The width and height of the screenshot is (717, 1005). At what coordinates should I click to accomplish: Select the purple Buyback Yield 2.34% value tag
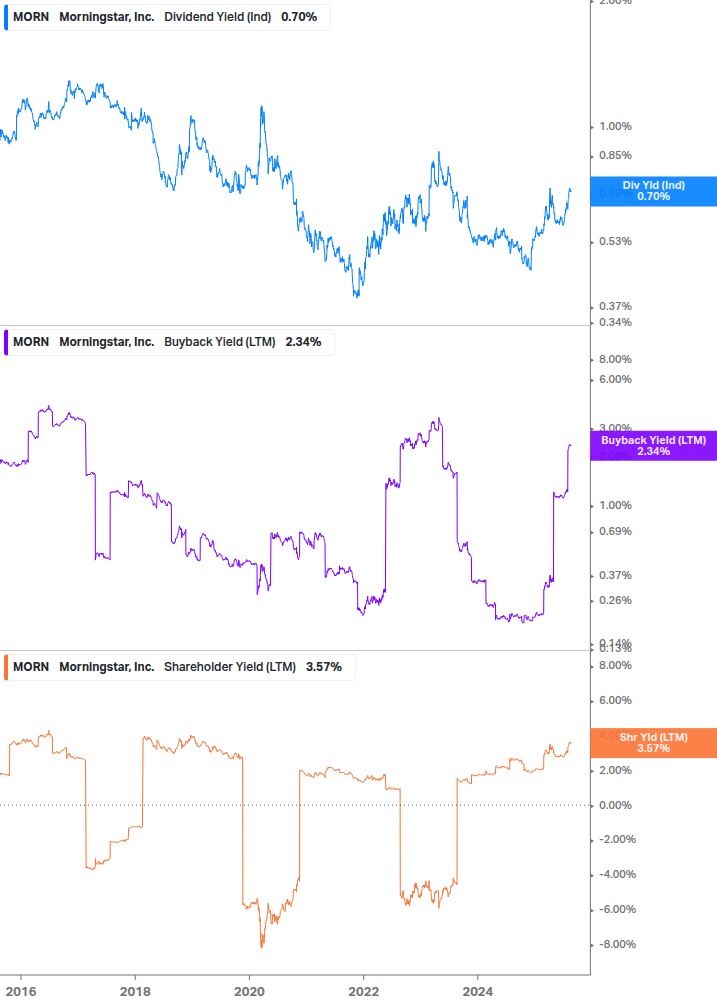coord(654,445)
